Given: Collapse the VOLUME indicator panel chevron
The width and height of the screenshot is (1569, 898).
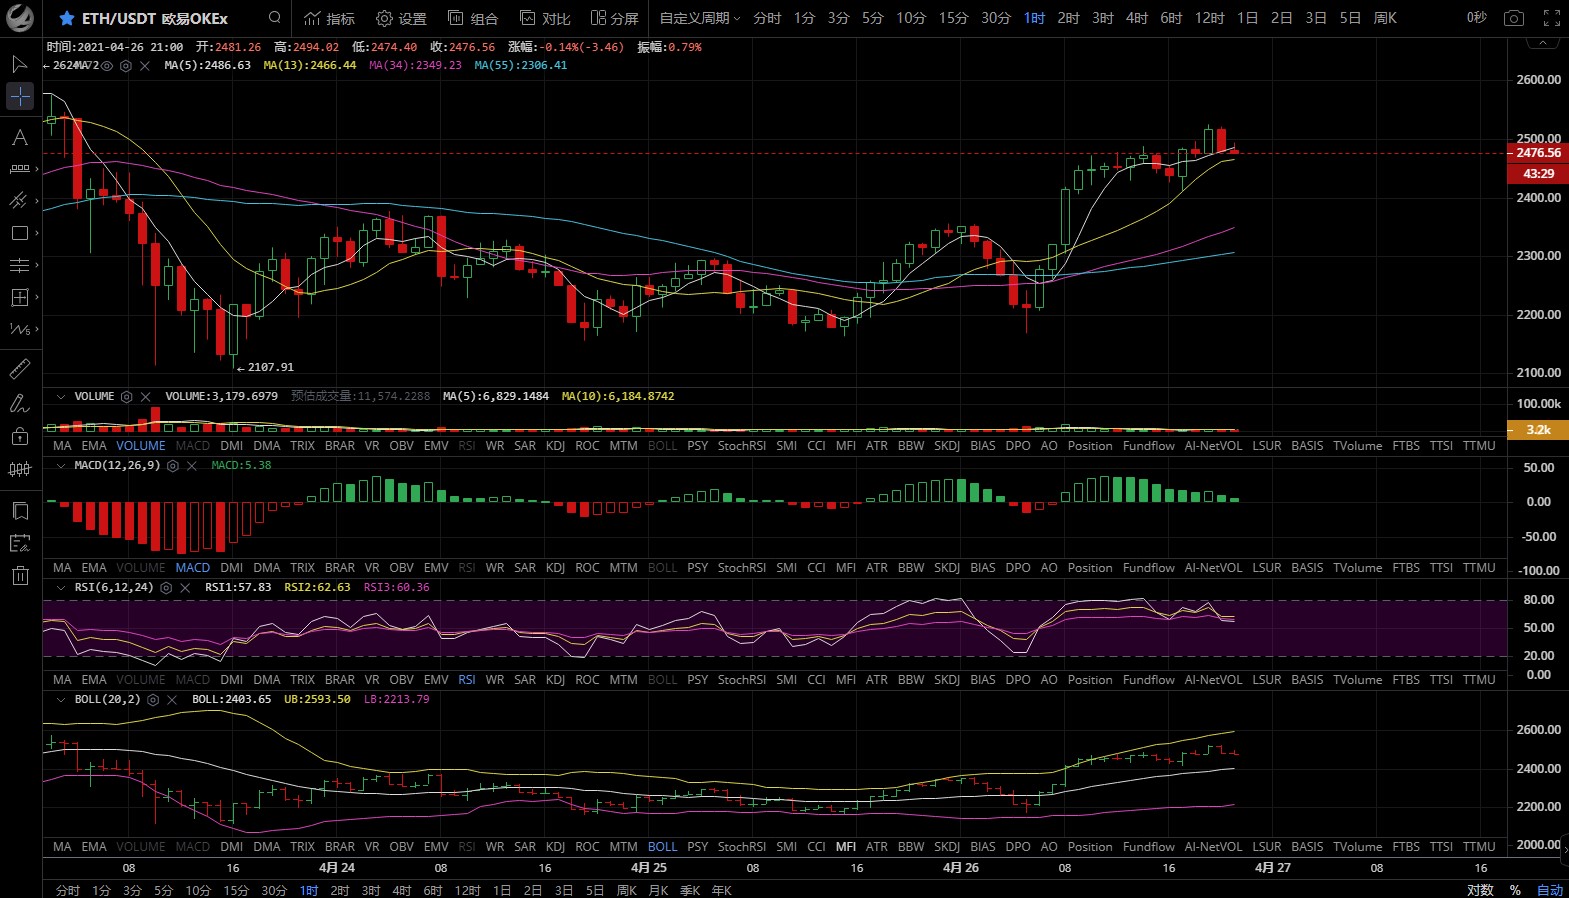Looking at the screenshot, I should [61, 397].
